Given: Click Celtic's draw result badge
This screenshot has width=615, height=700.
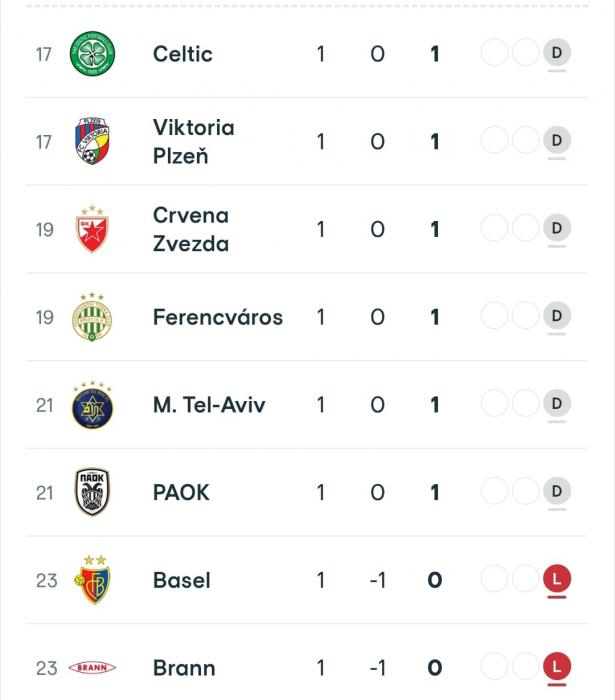Looking at the screenshot, I should (557, 53).
